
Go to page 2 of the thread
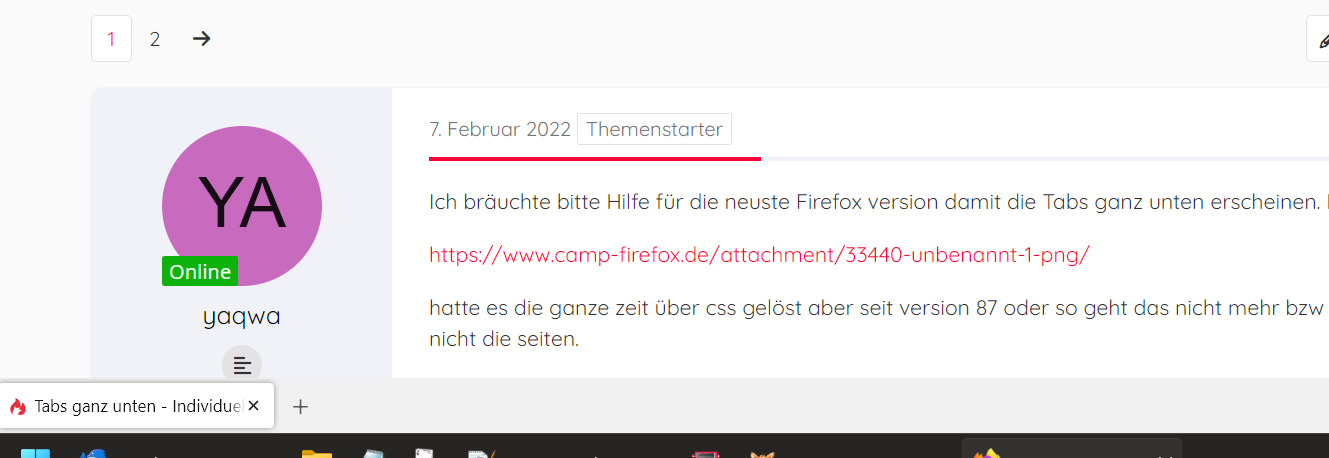tap(155, 39)
